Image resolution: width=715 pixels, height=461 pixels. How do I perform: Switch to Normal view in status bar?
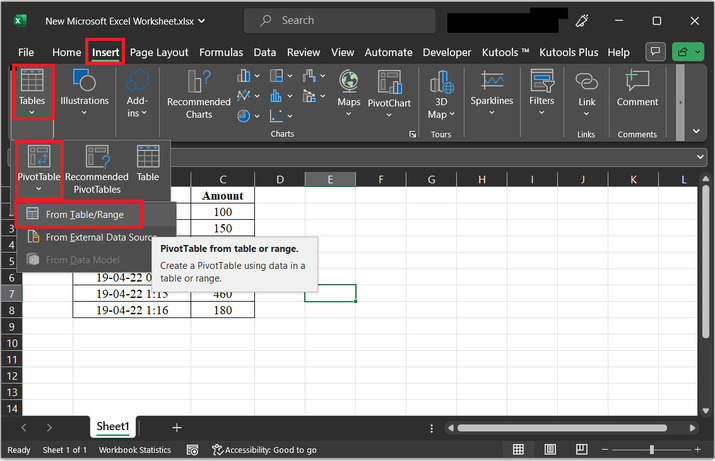519,450
